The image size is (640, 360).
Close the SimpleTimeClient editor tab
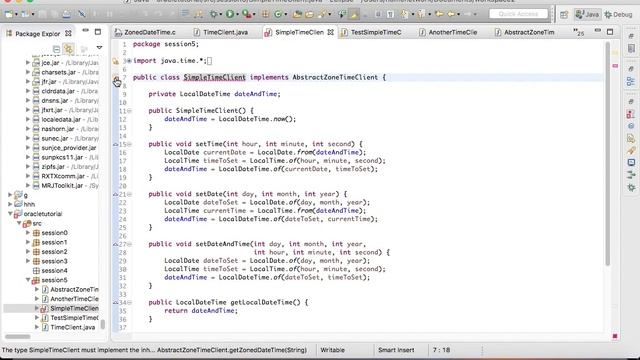(331, 32)
